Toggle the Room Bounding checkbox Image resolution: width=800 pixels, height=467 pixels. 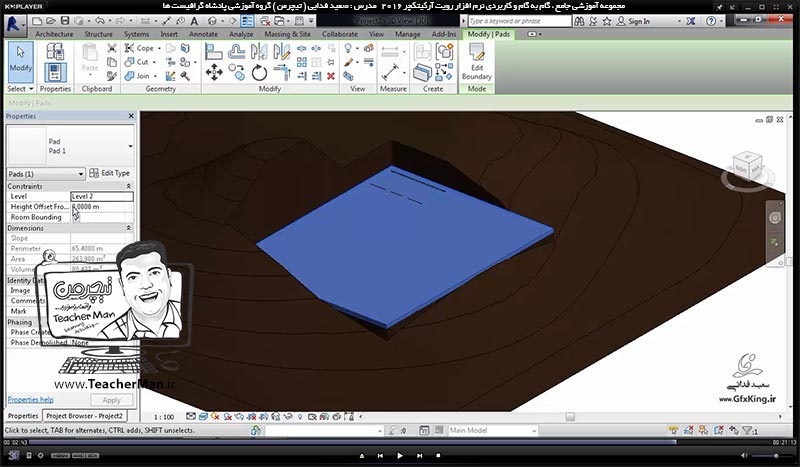pyautogui.click(x=76, y=217)
